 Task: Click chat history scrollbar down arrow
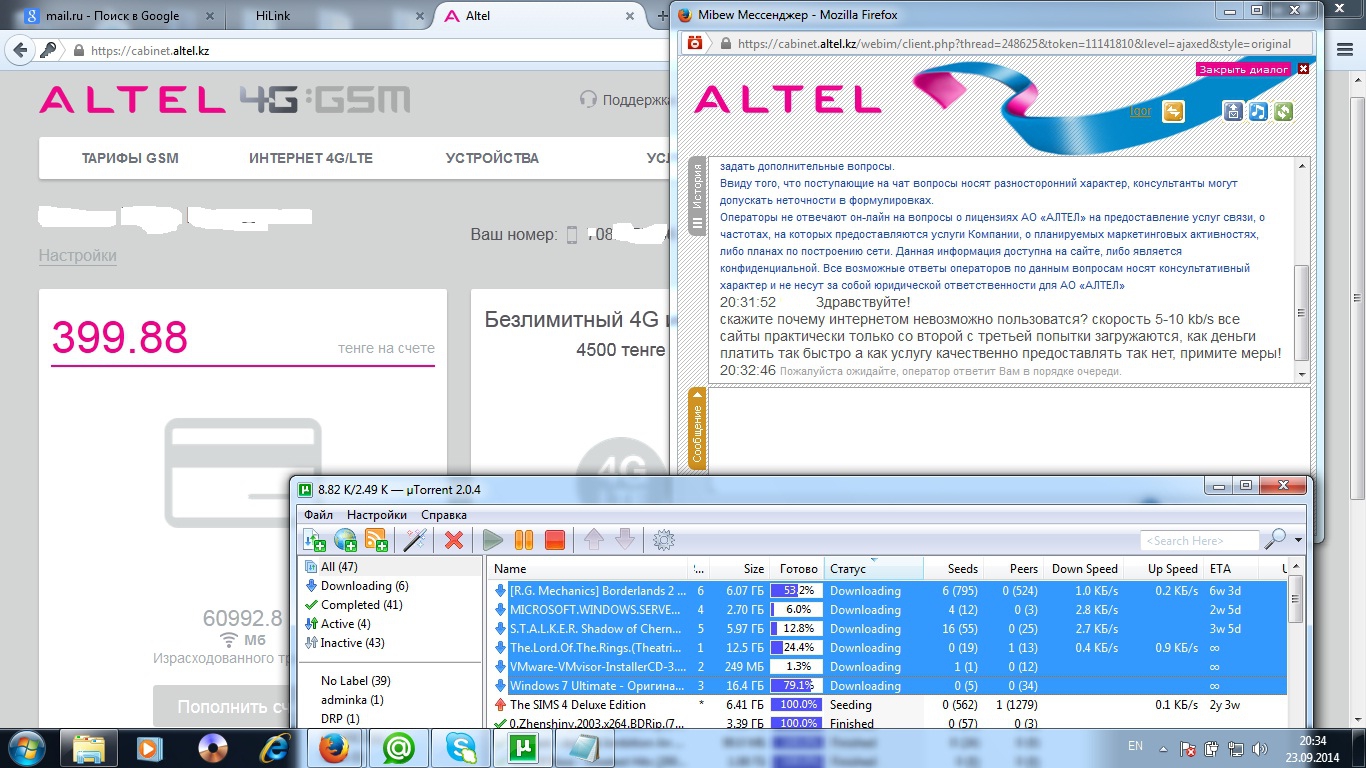1301,374
